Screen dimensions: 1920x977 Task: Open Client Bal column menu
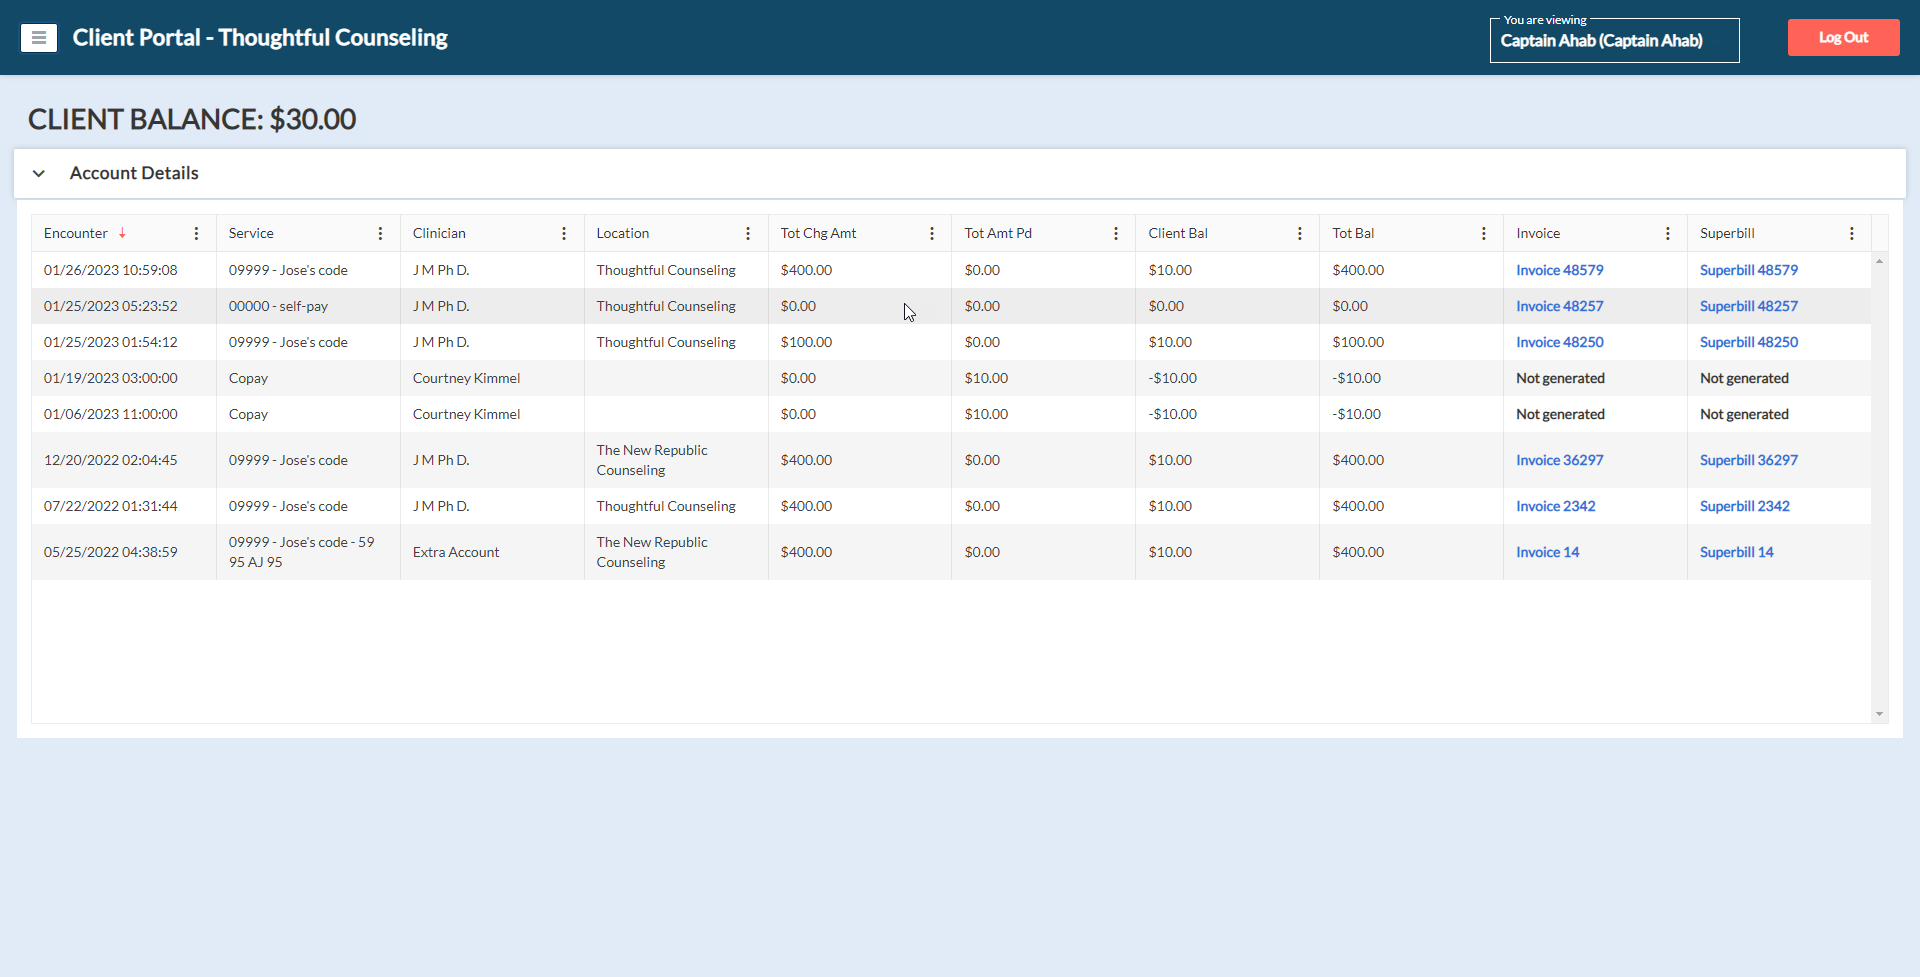pyautogui.click(x=1300, y=233)
